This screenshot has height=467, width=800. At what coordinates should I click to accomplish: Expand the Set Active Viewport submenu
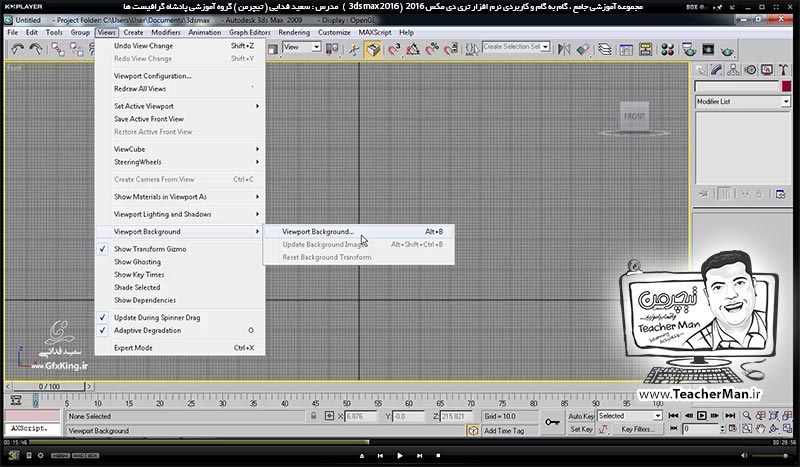point(181,106)
